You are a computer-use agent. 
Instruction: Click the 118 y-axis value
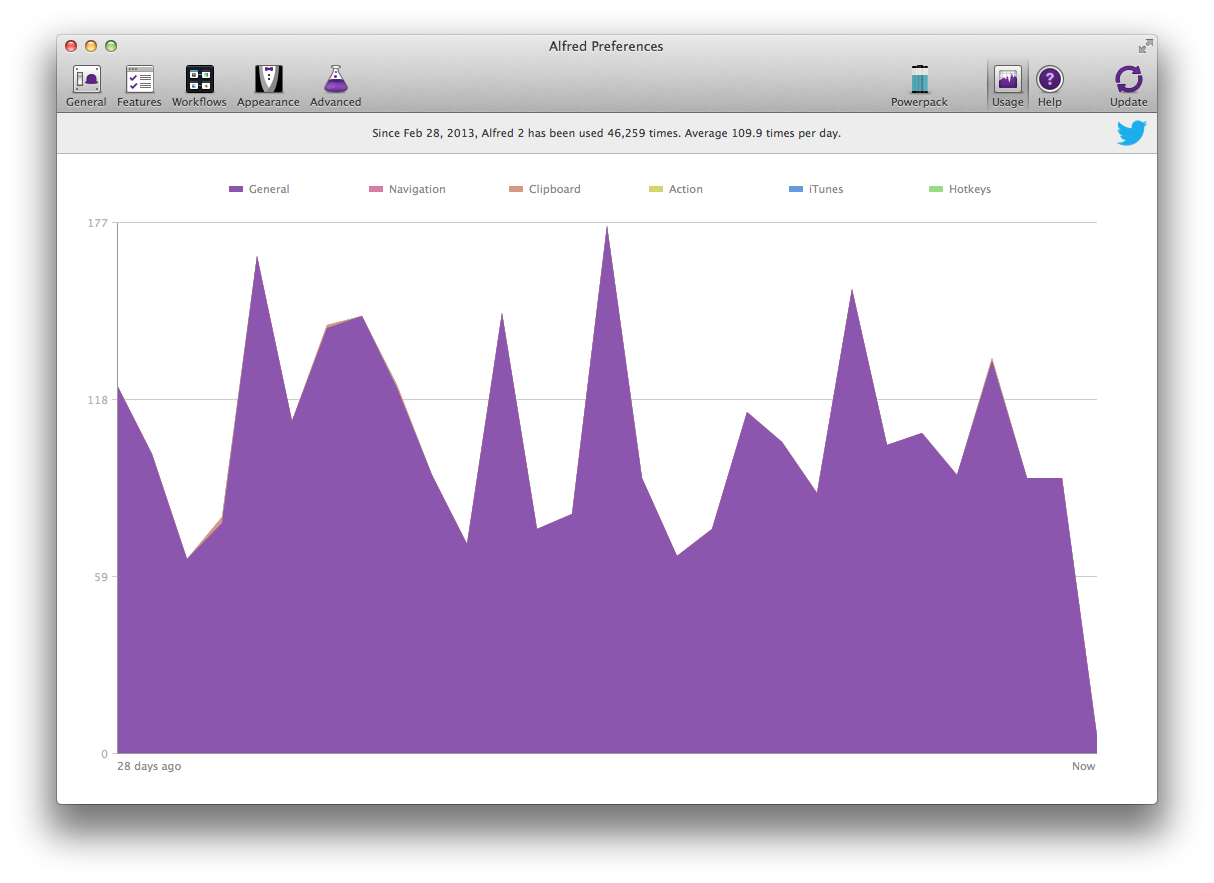(x=98, y=399)
